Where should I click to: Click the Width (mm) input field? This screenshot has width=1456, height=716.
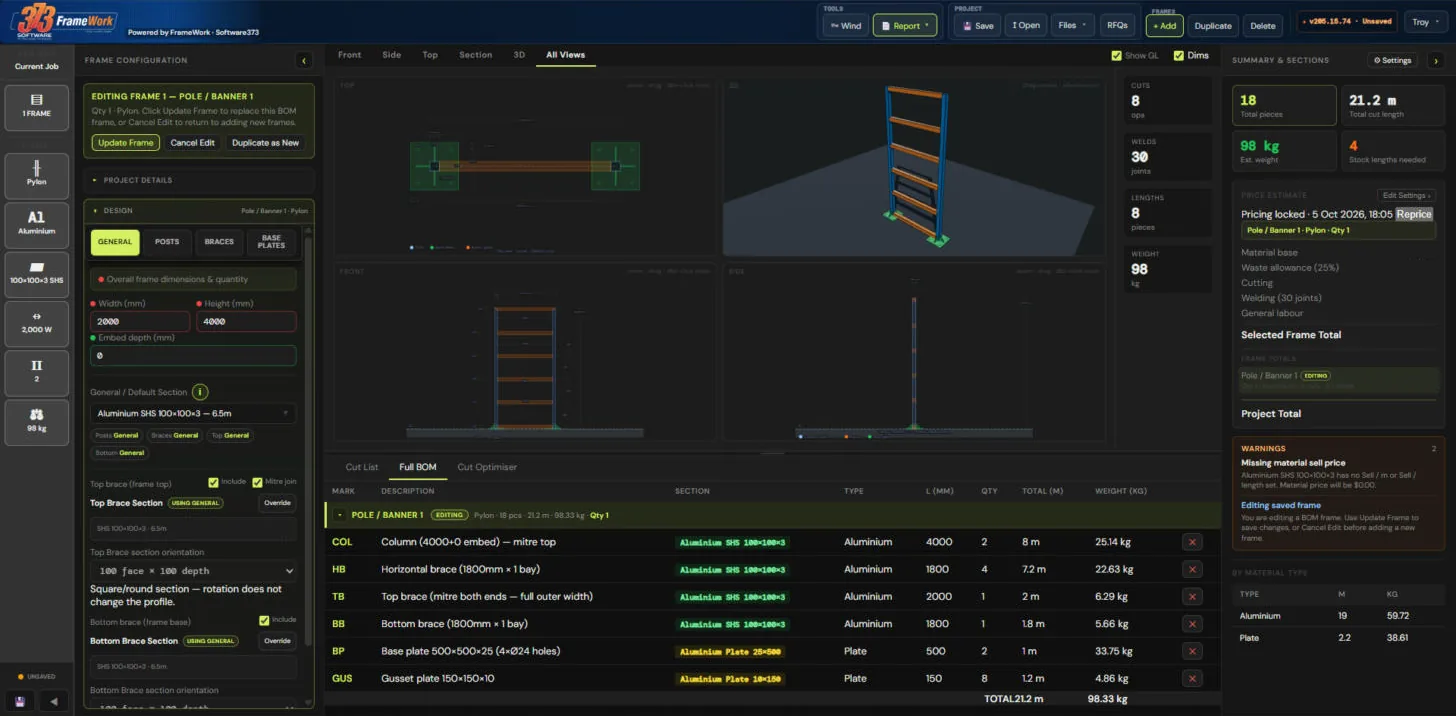(x=140, y=322)
